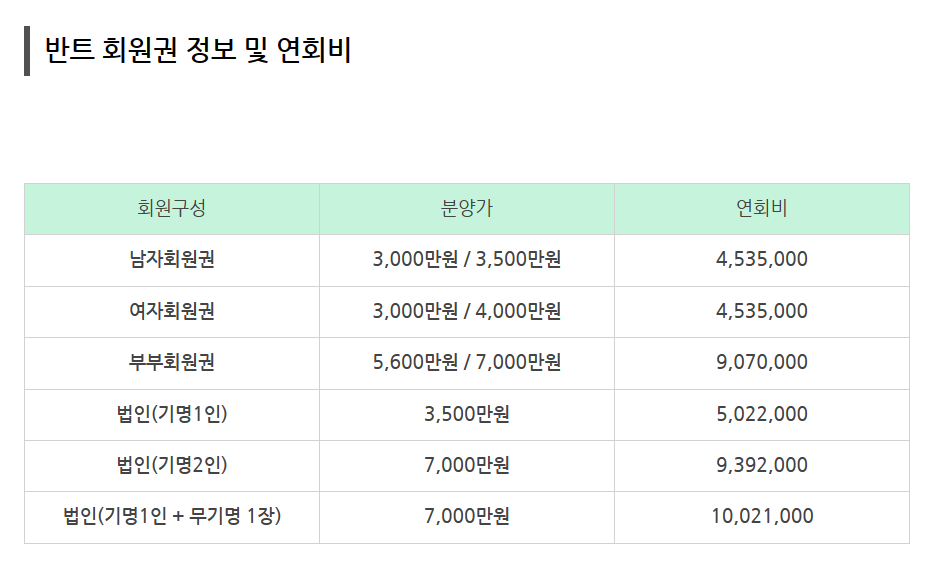Click the 7,000만원 price in 법인(기명2인) row
937x571 pixels.
pyautogui.click(x=467, y=465)
